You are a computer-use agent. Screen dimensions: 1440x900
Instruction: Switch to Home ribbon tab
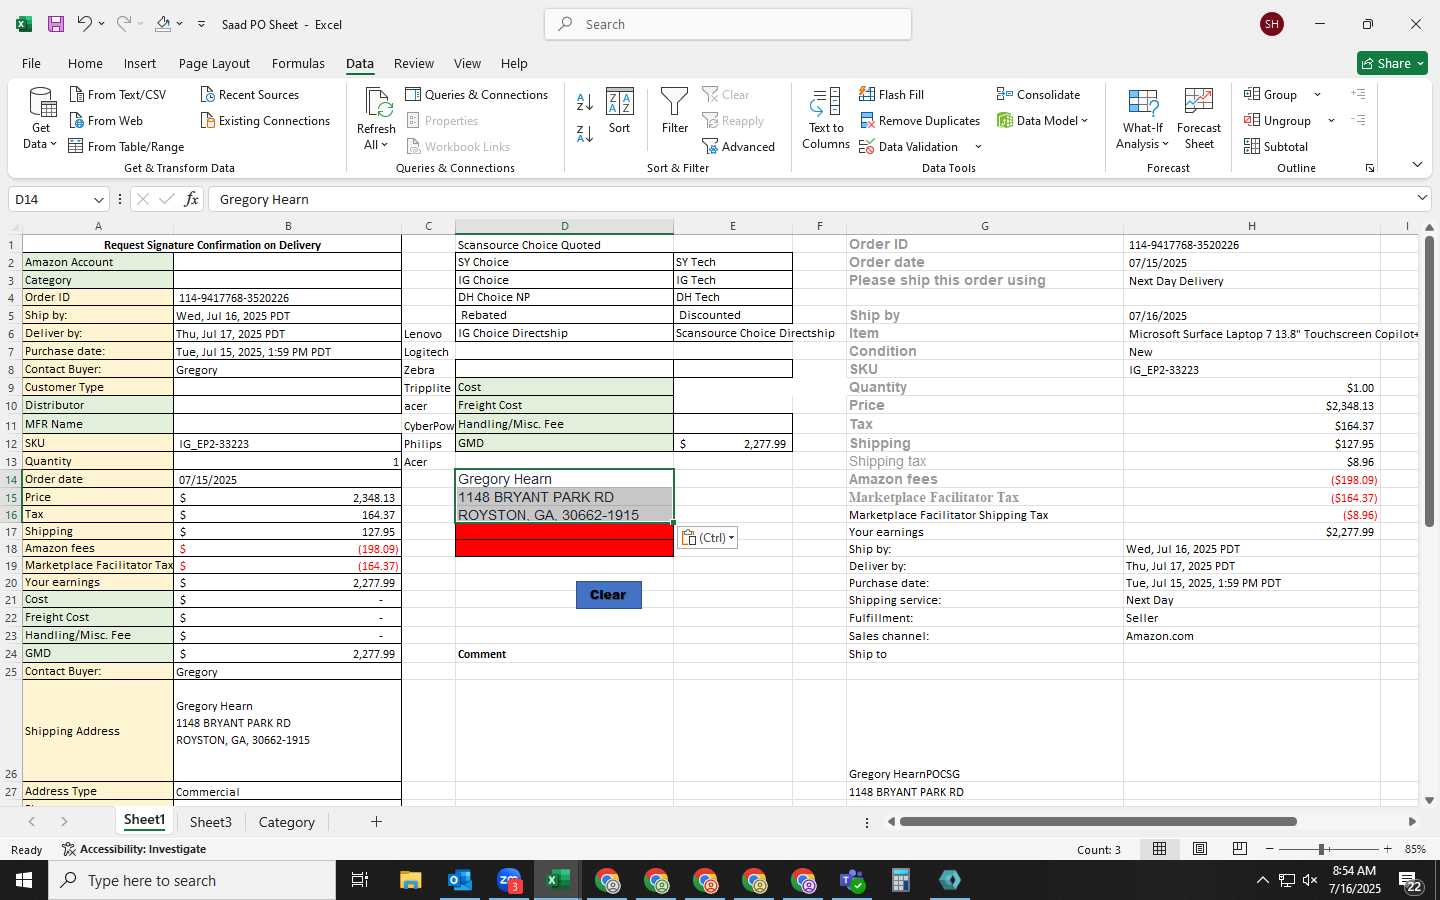tap(85, 63)
